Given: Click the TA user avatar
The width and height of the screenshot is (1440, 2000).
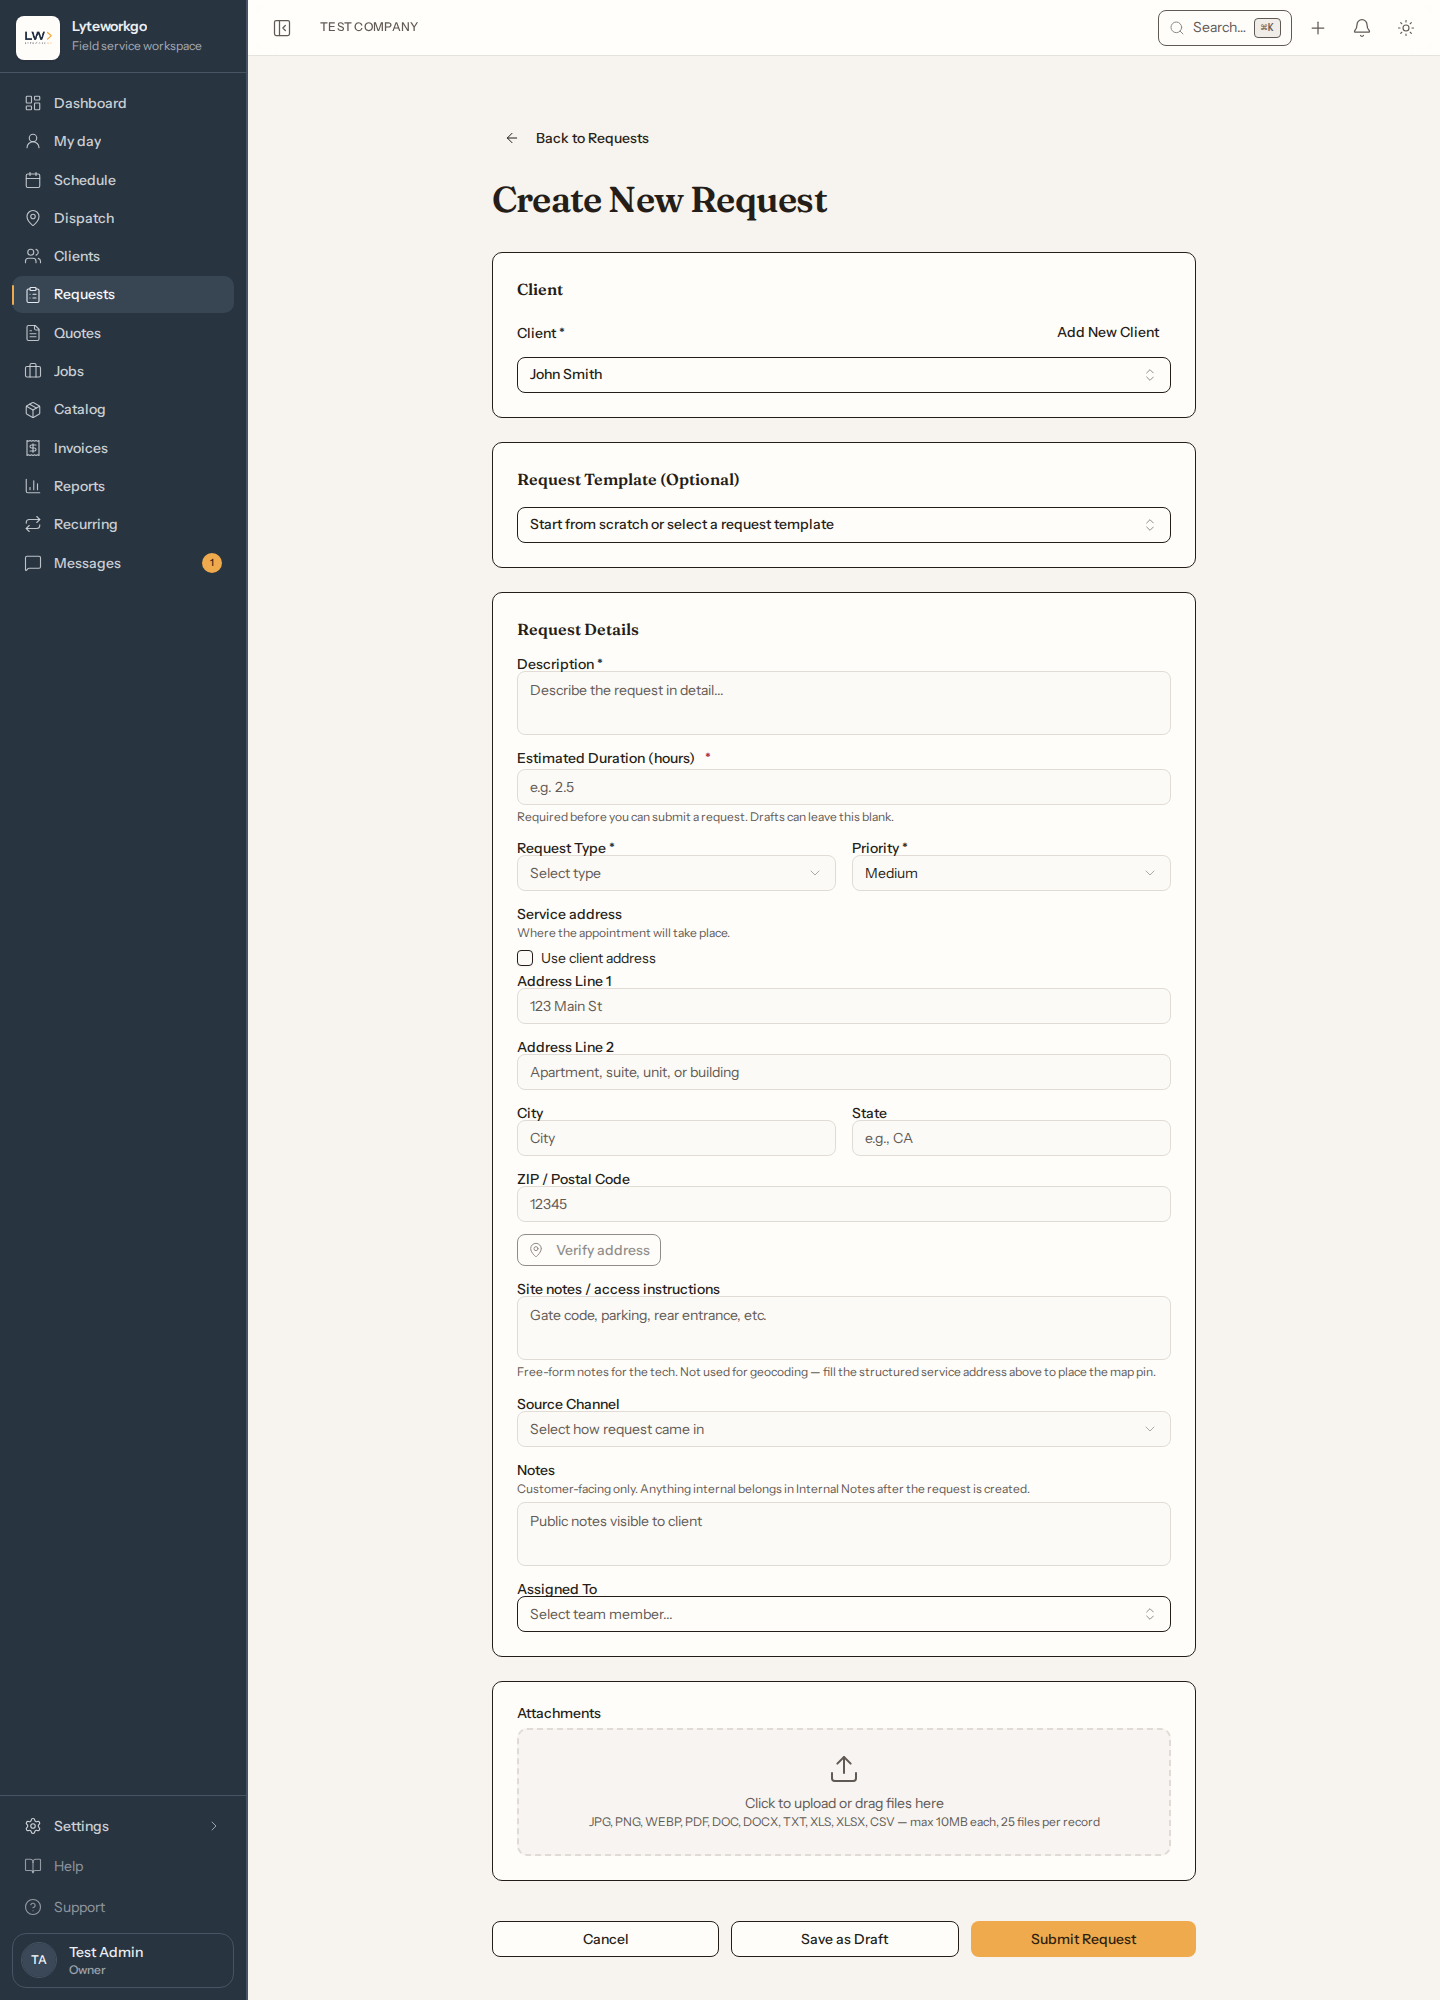Looking at the screenshot, I should [39, 1960].
